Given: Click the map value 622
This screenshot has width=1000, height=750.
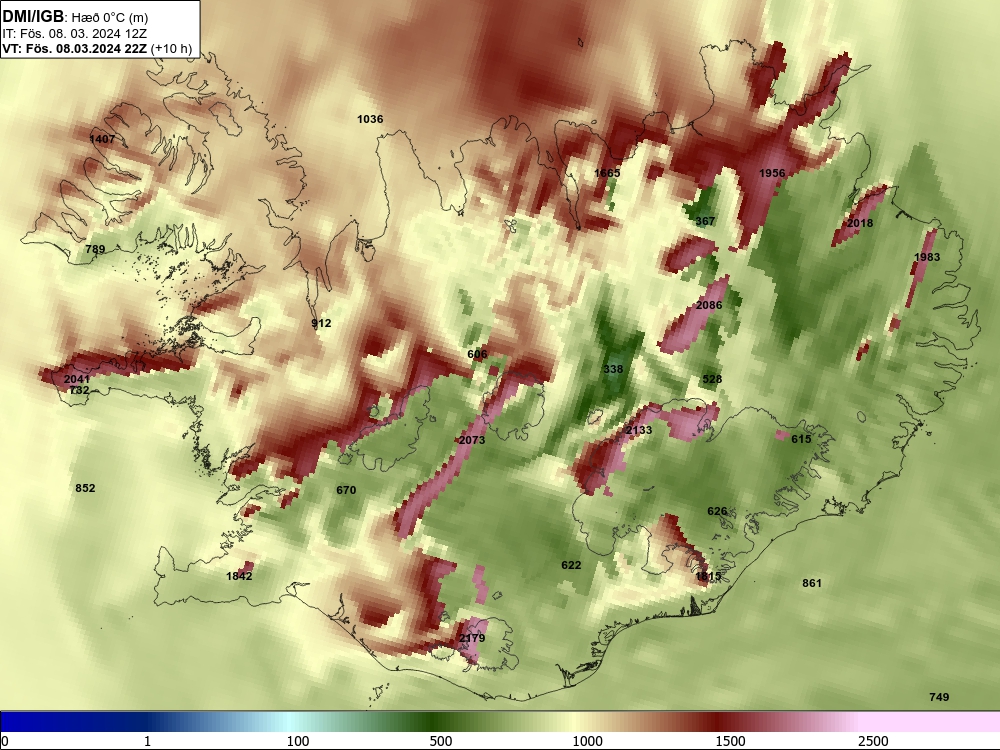Looking at the screenshot, I should [571, 565].
